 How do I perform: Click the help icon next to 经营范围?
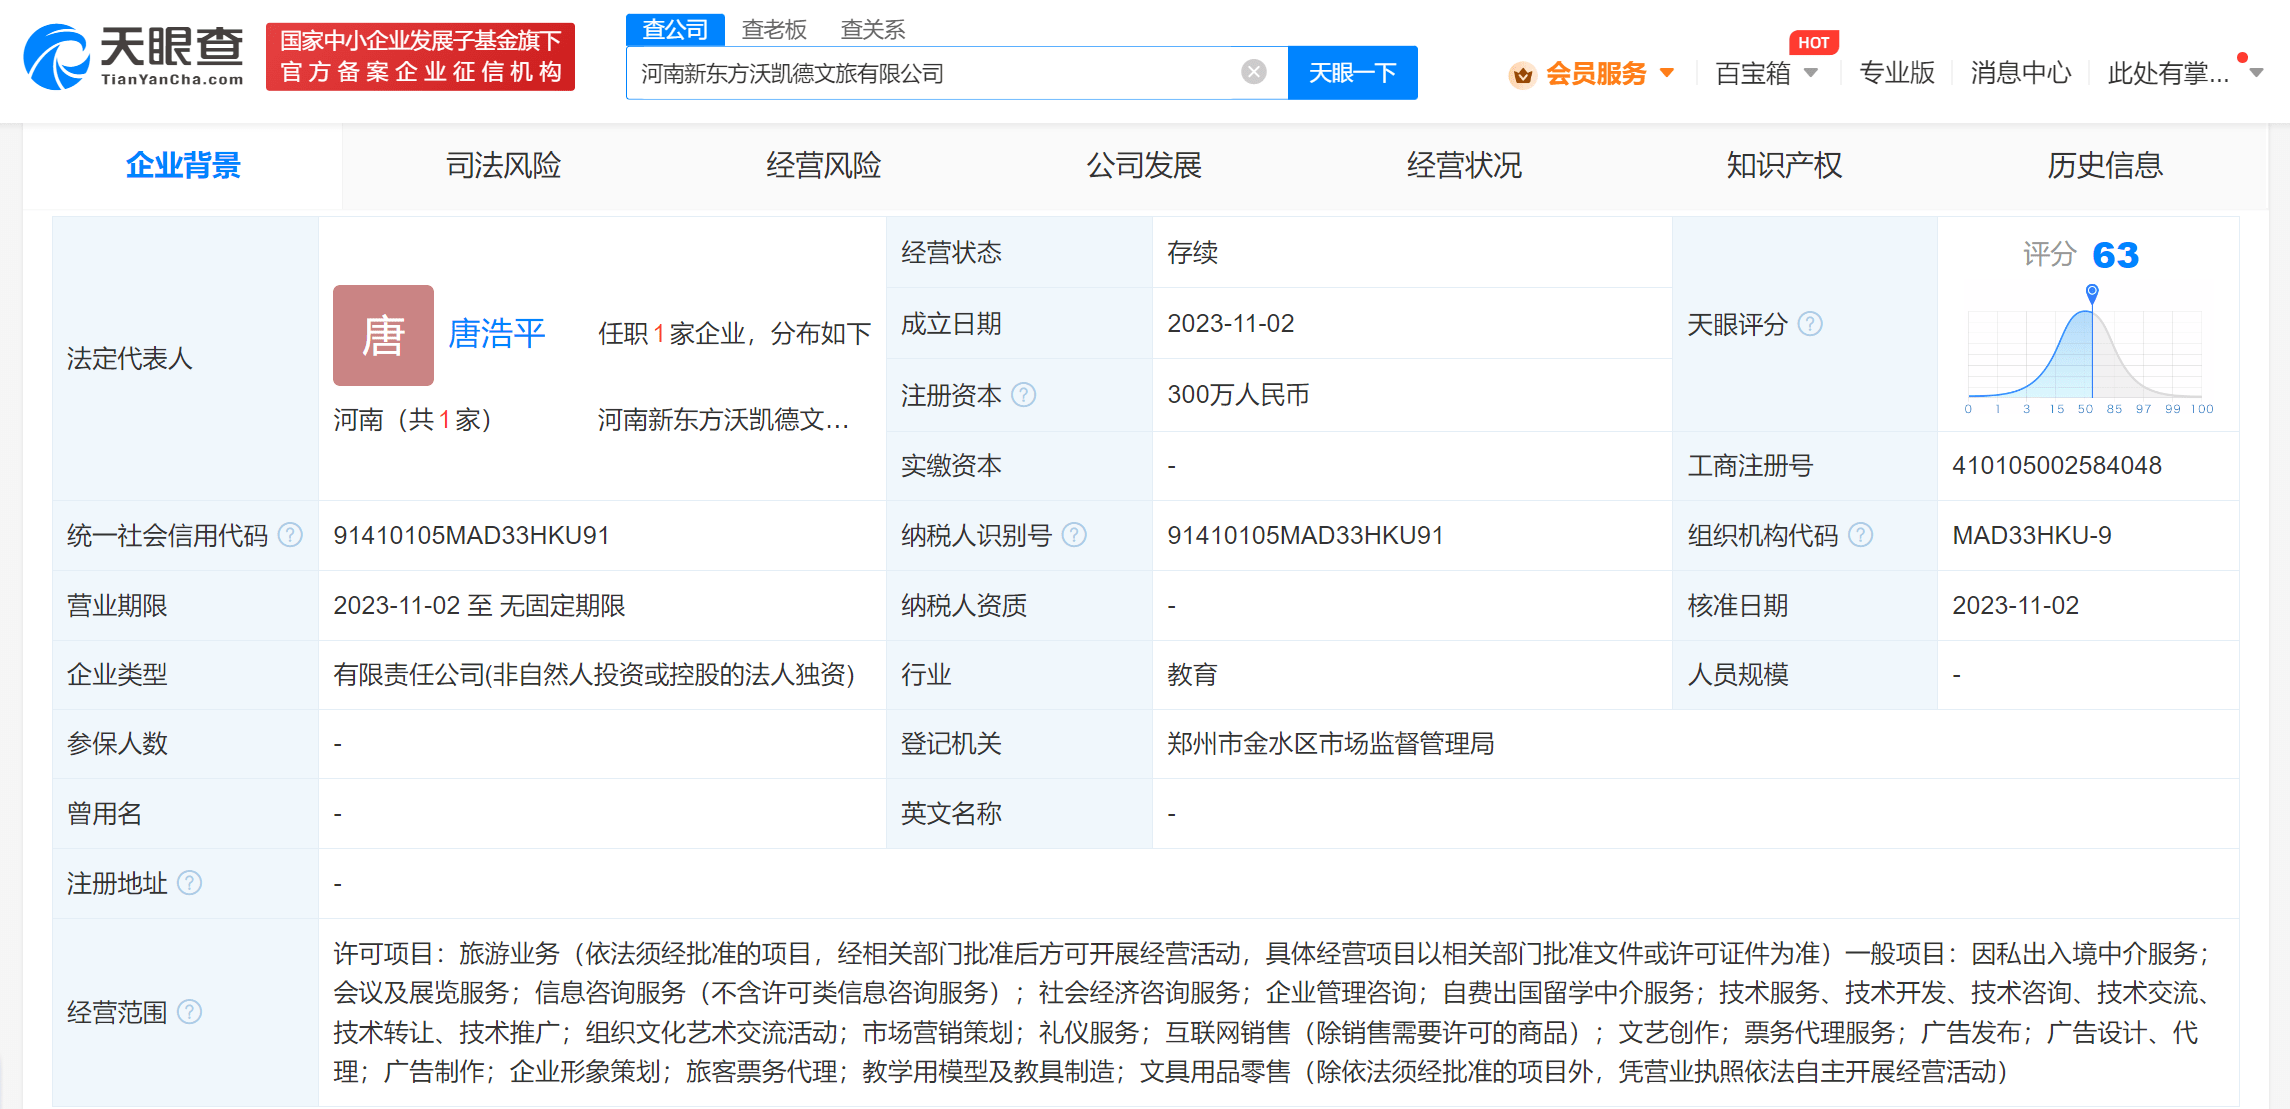pyautogui.click(x=189, y=1012)
